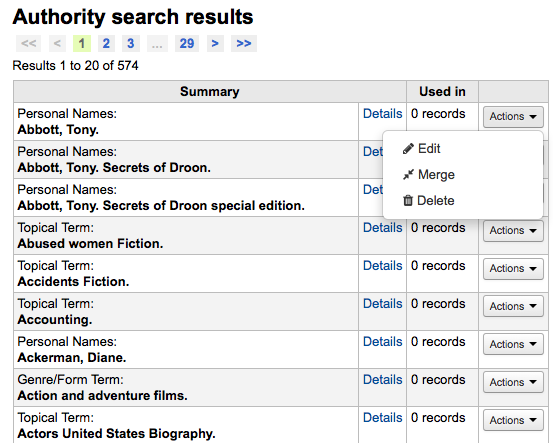
Task: Open Actions dropdown for Abused women Fiction
Action: 513,231
